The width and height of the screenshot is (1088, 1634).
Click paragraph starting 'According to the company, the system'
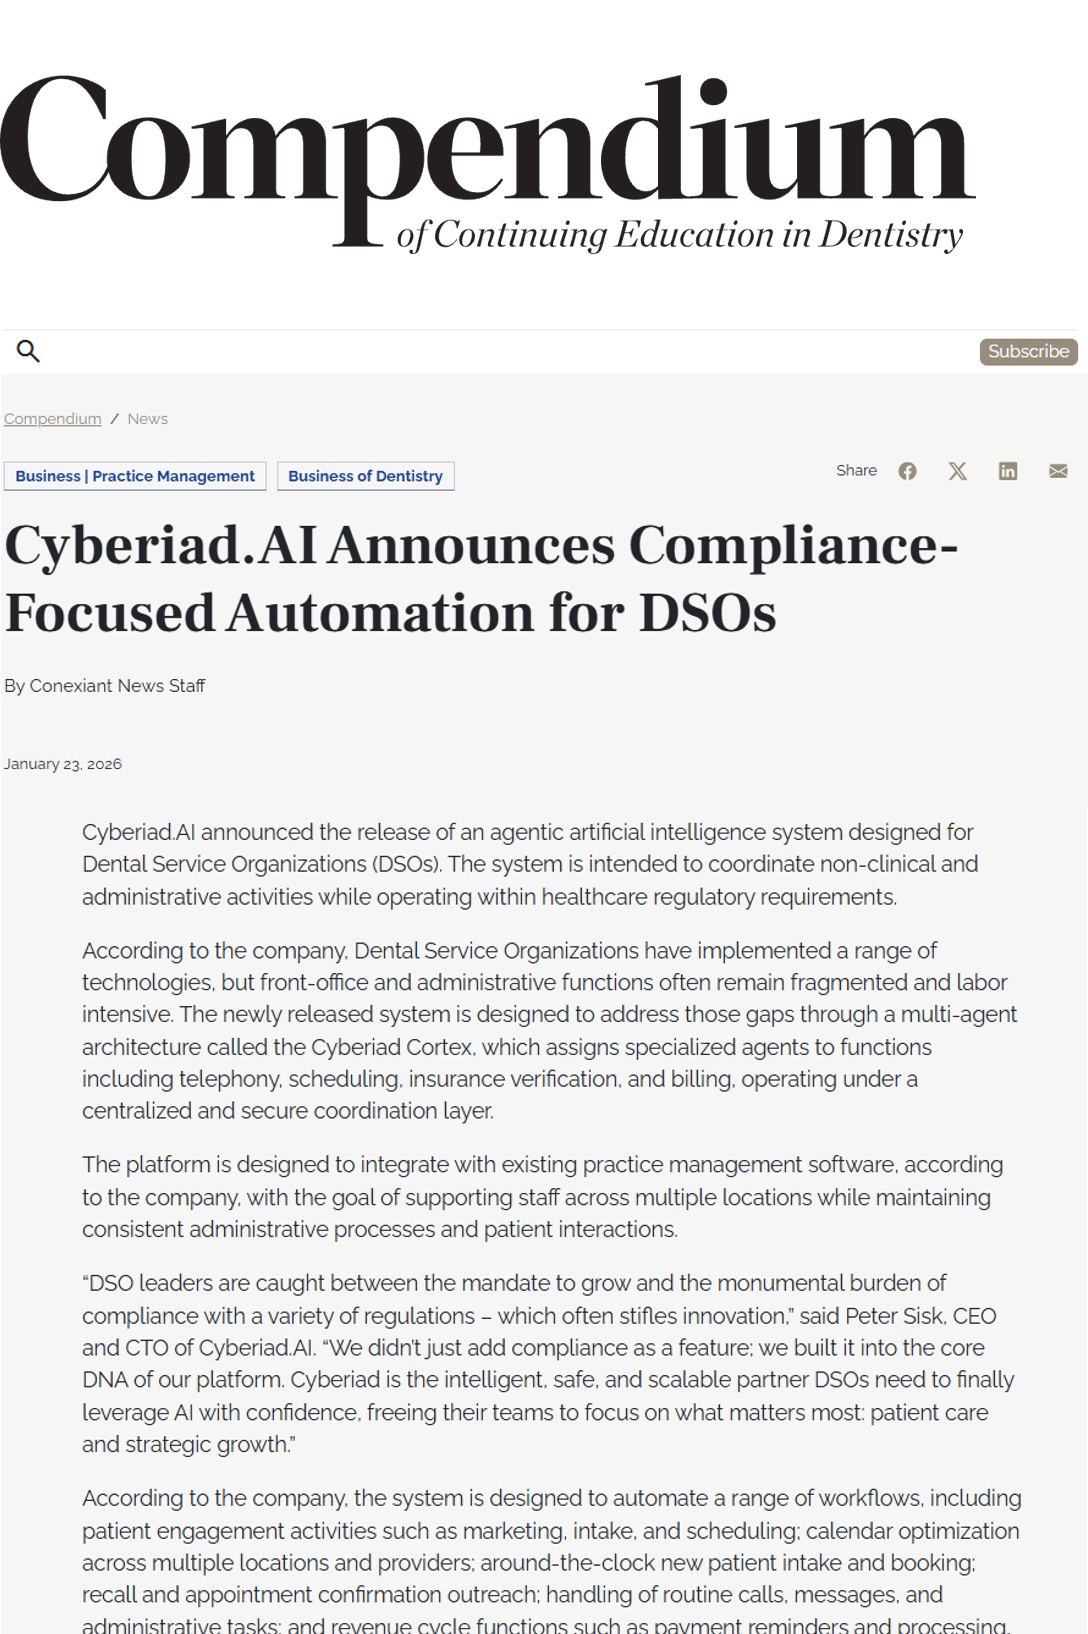point(551,1560)
